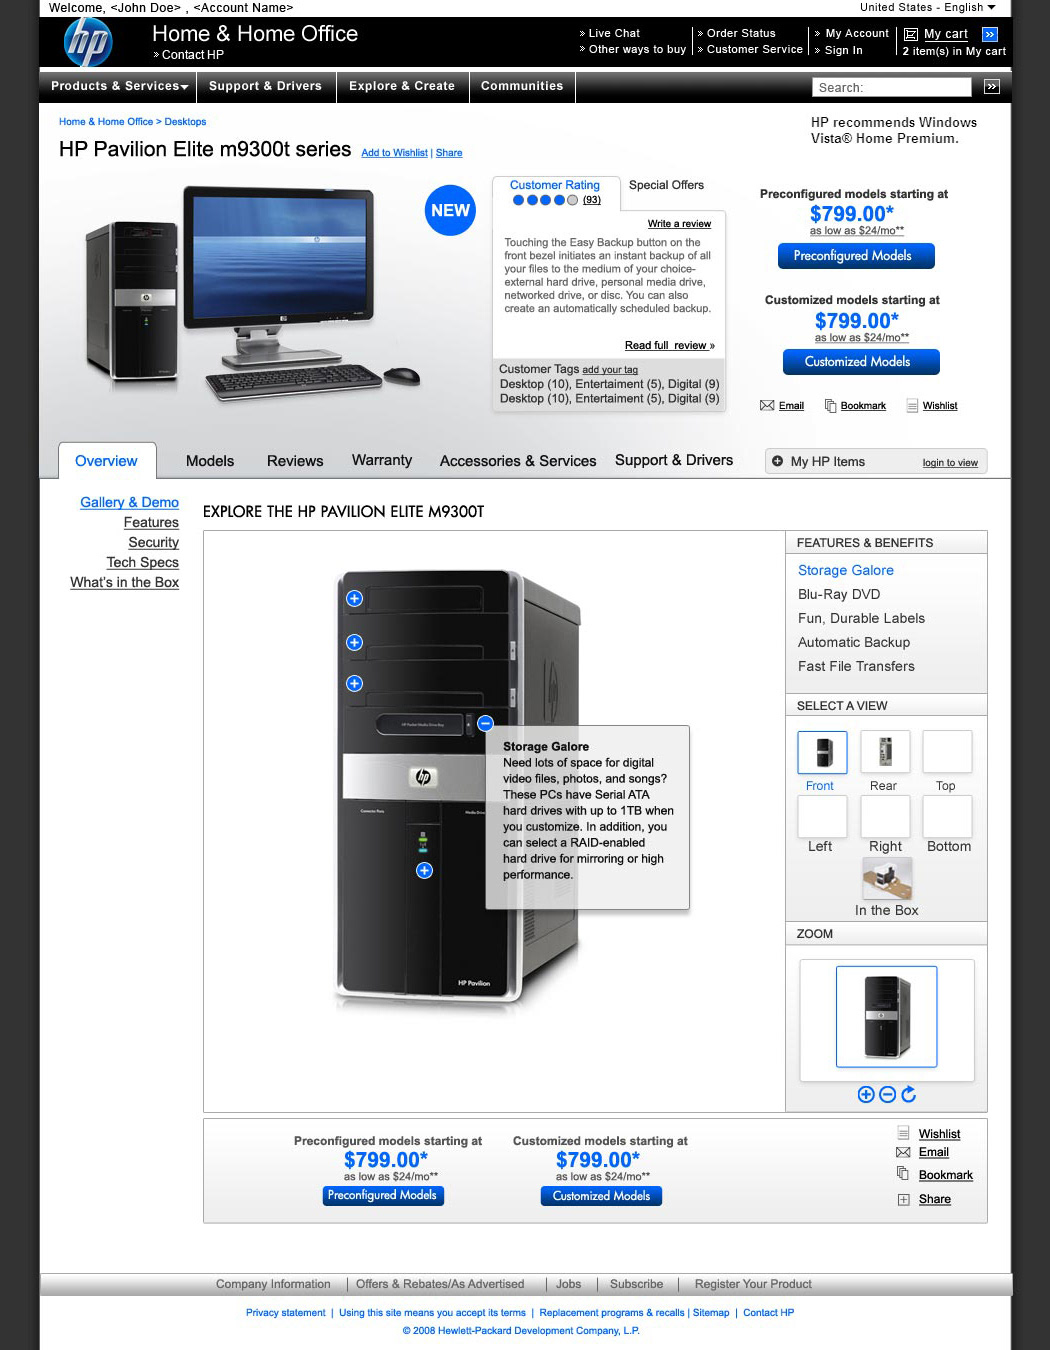Screen dimensions: 1050x1350
Task: Open the Customer Rating tab
Action: tap(555, 185)
